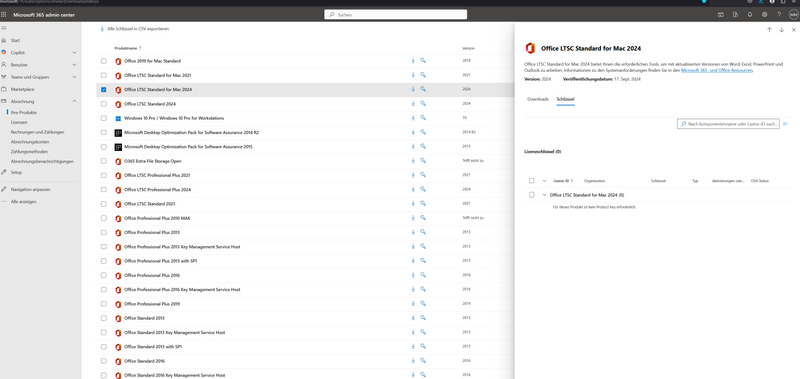Click the notifications bell icon

tap(749, 15)
